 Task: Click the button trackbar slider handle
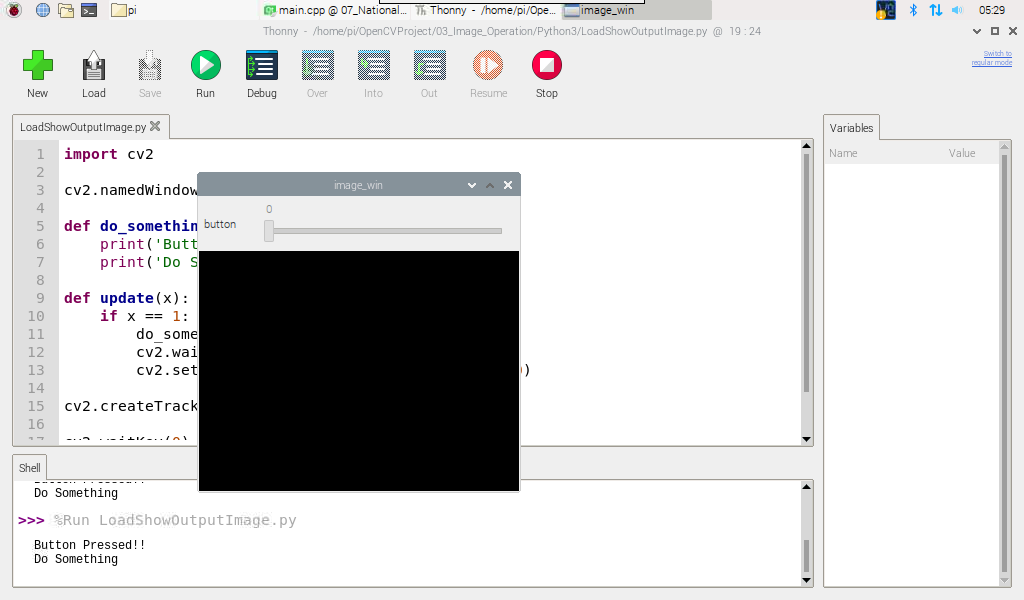click(269, 231)
